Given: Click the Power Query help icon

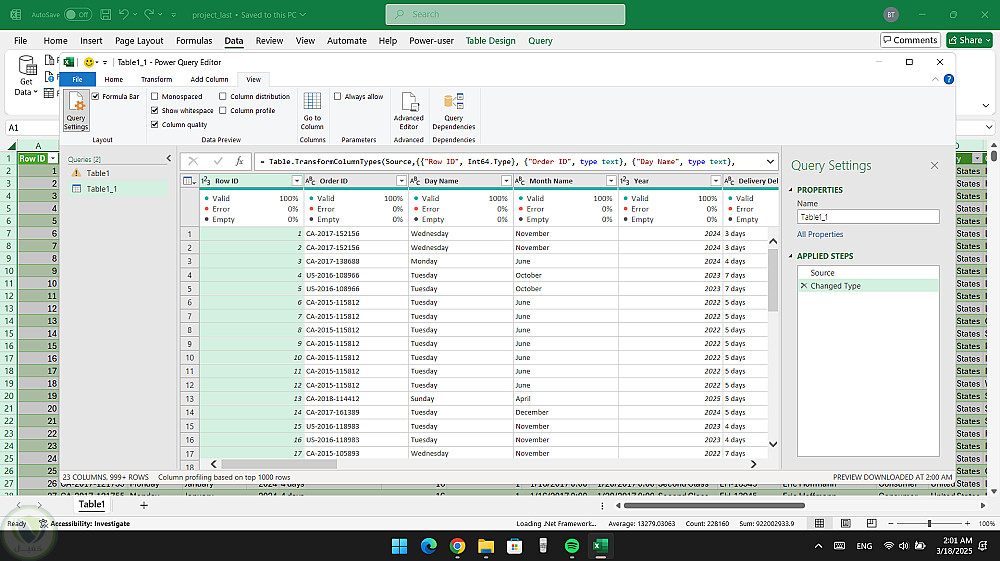Looking at the screenshot, I should point(948,79).
